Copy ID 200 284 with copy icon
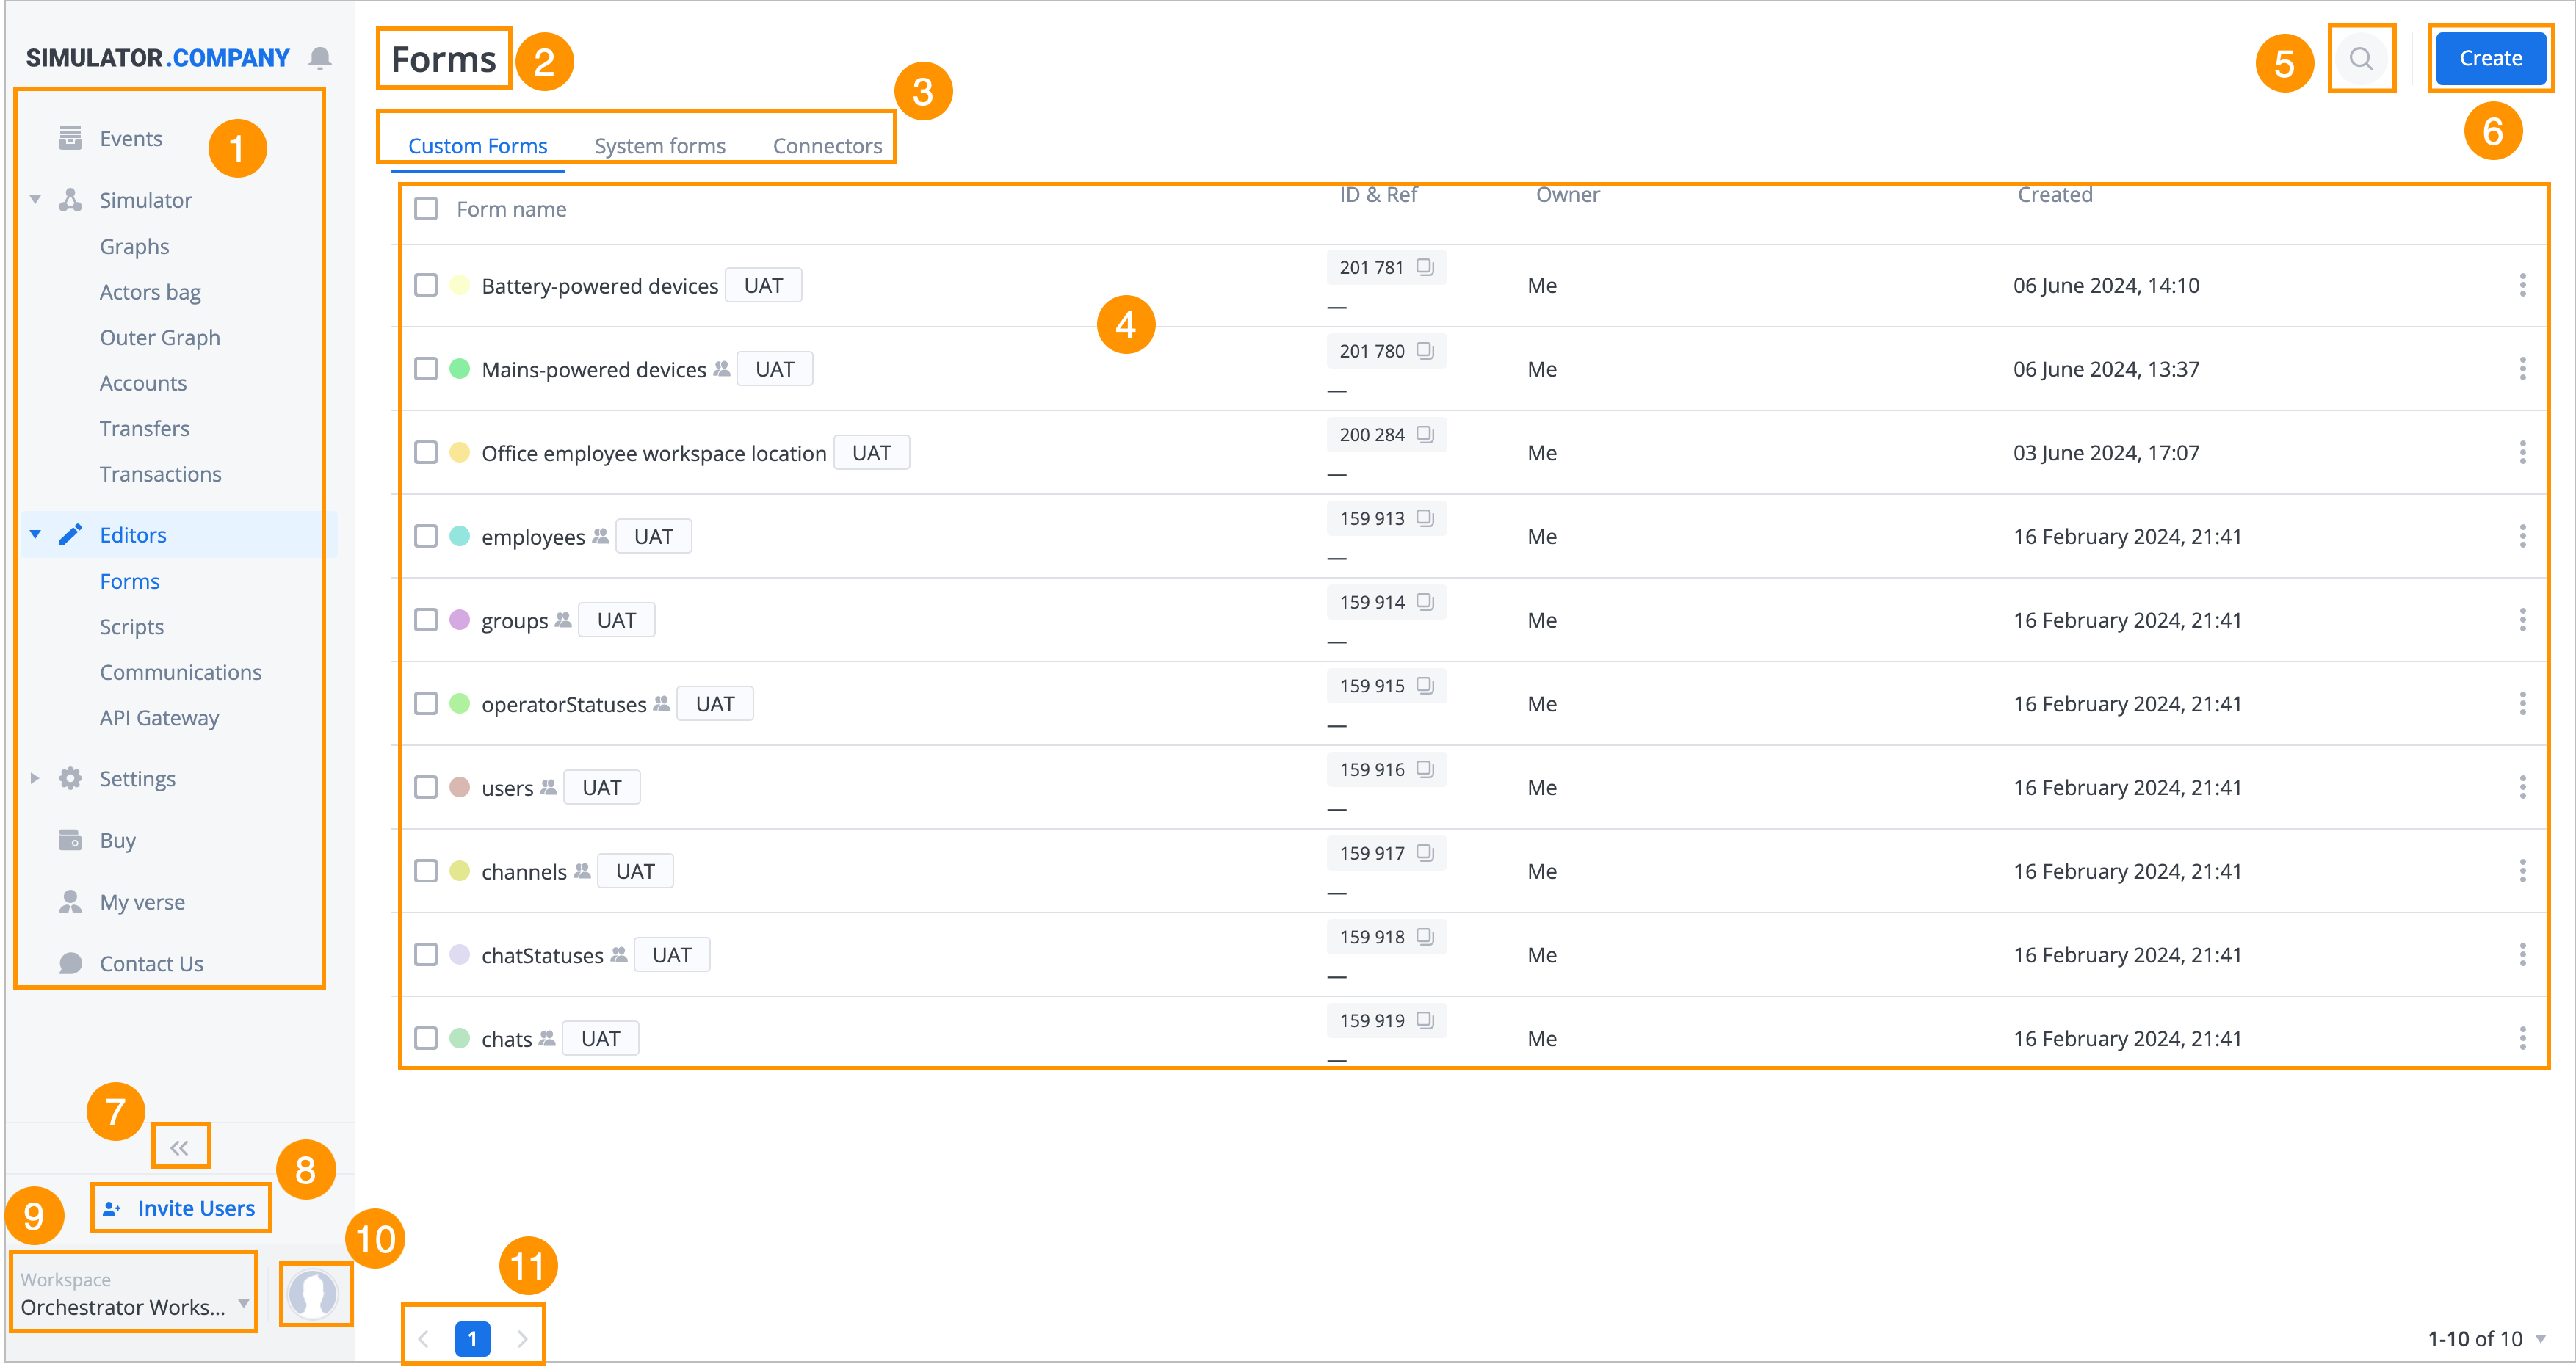This screenshot has height=1367, width=2576. point(1425,435)
